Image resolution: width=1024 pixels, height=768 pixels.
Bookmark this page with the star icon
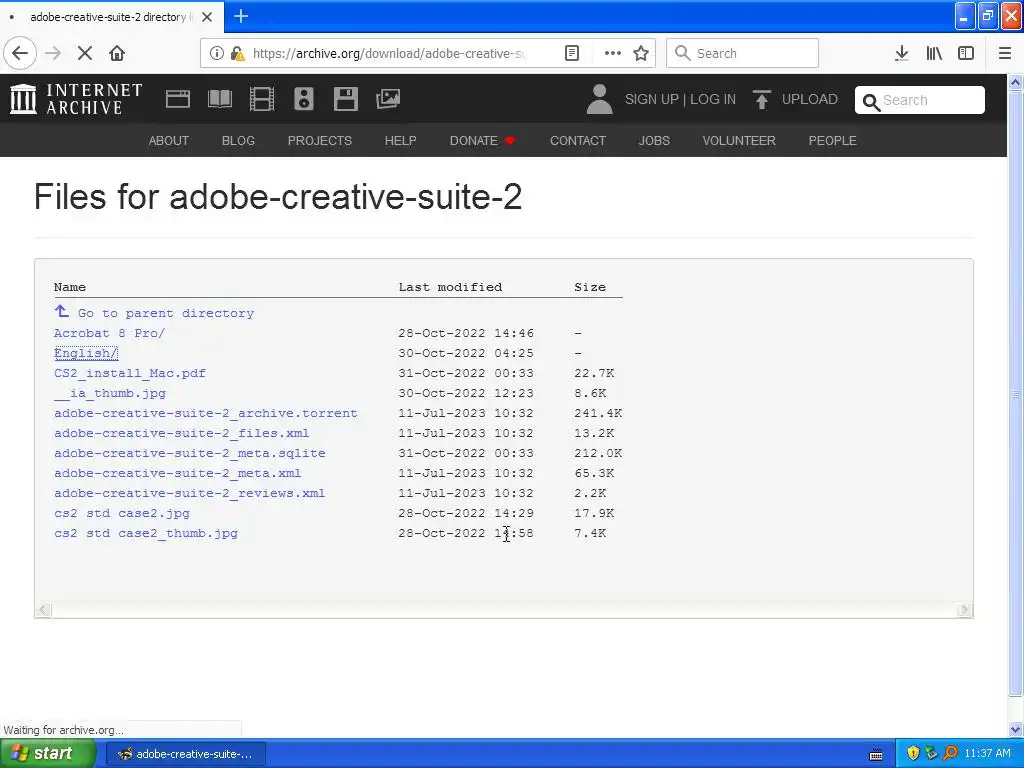641,53
